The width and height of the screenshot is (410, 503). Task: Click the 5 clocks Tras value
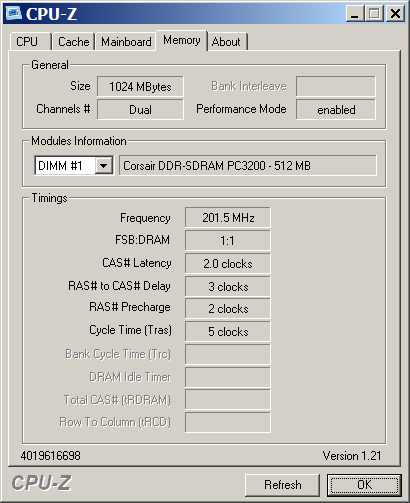point(228,331)
